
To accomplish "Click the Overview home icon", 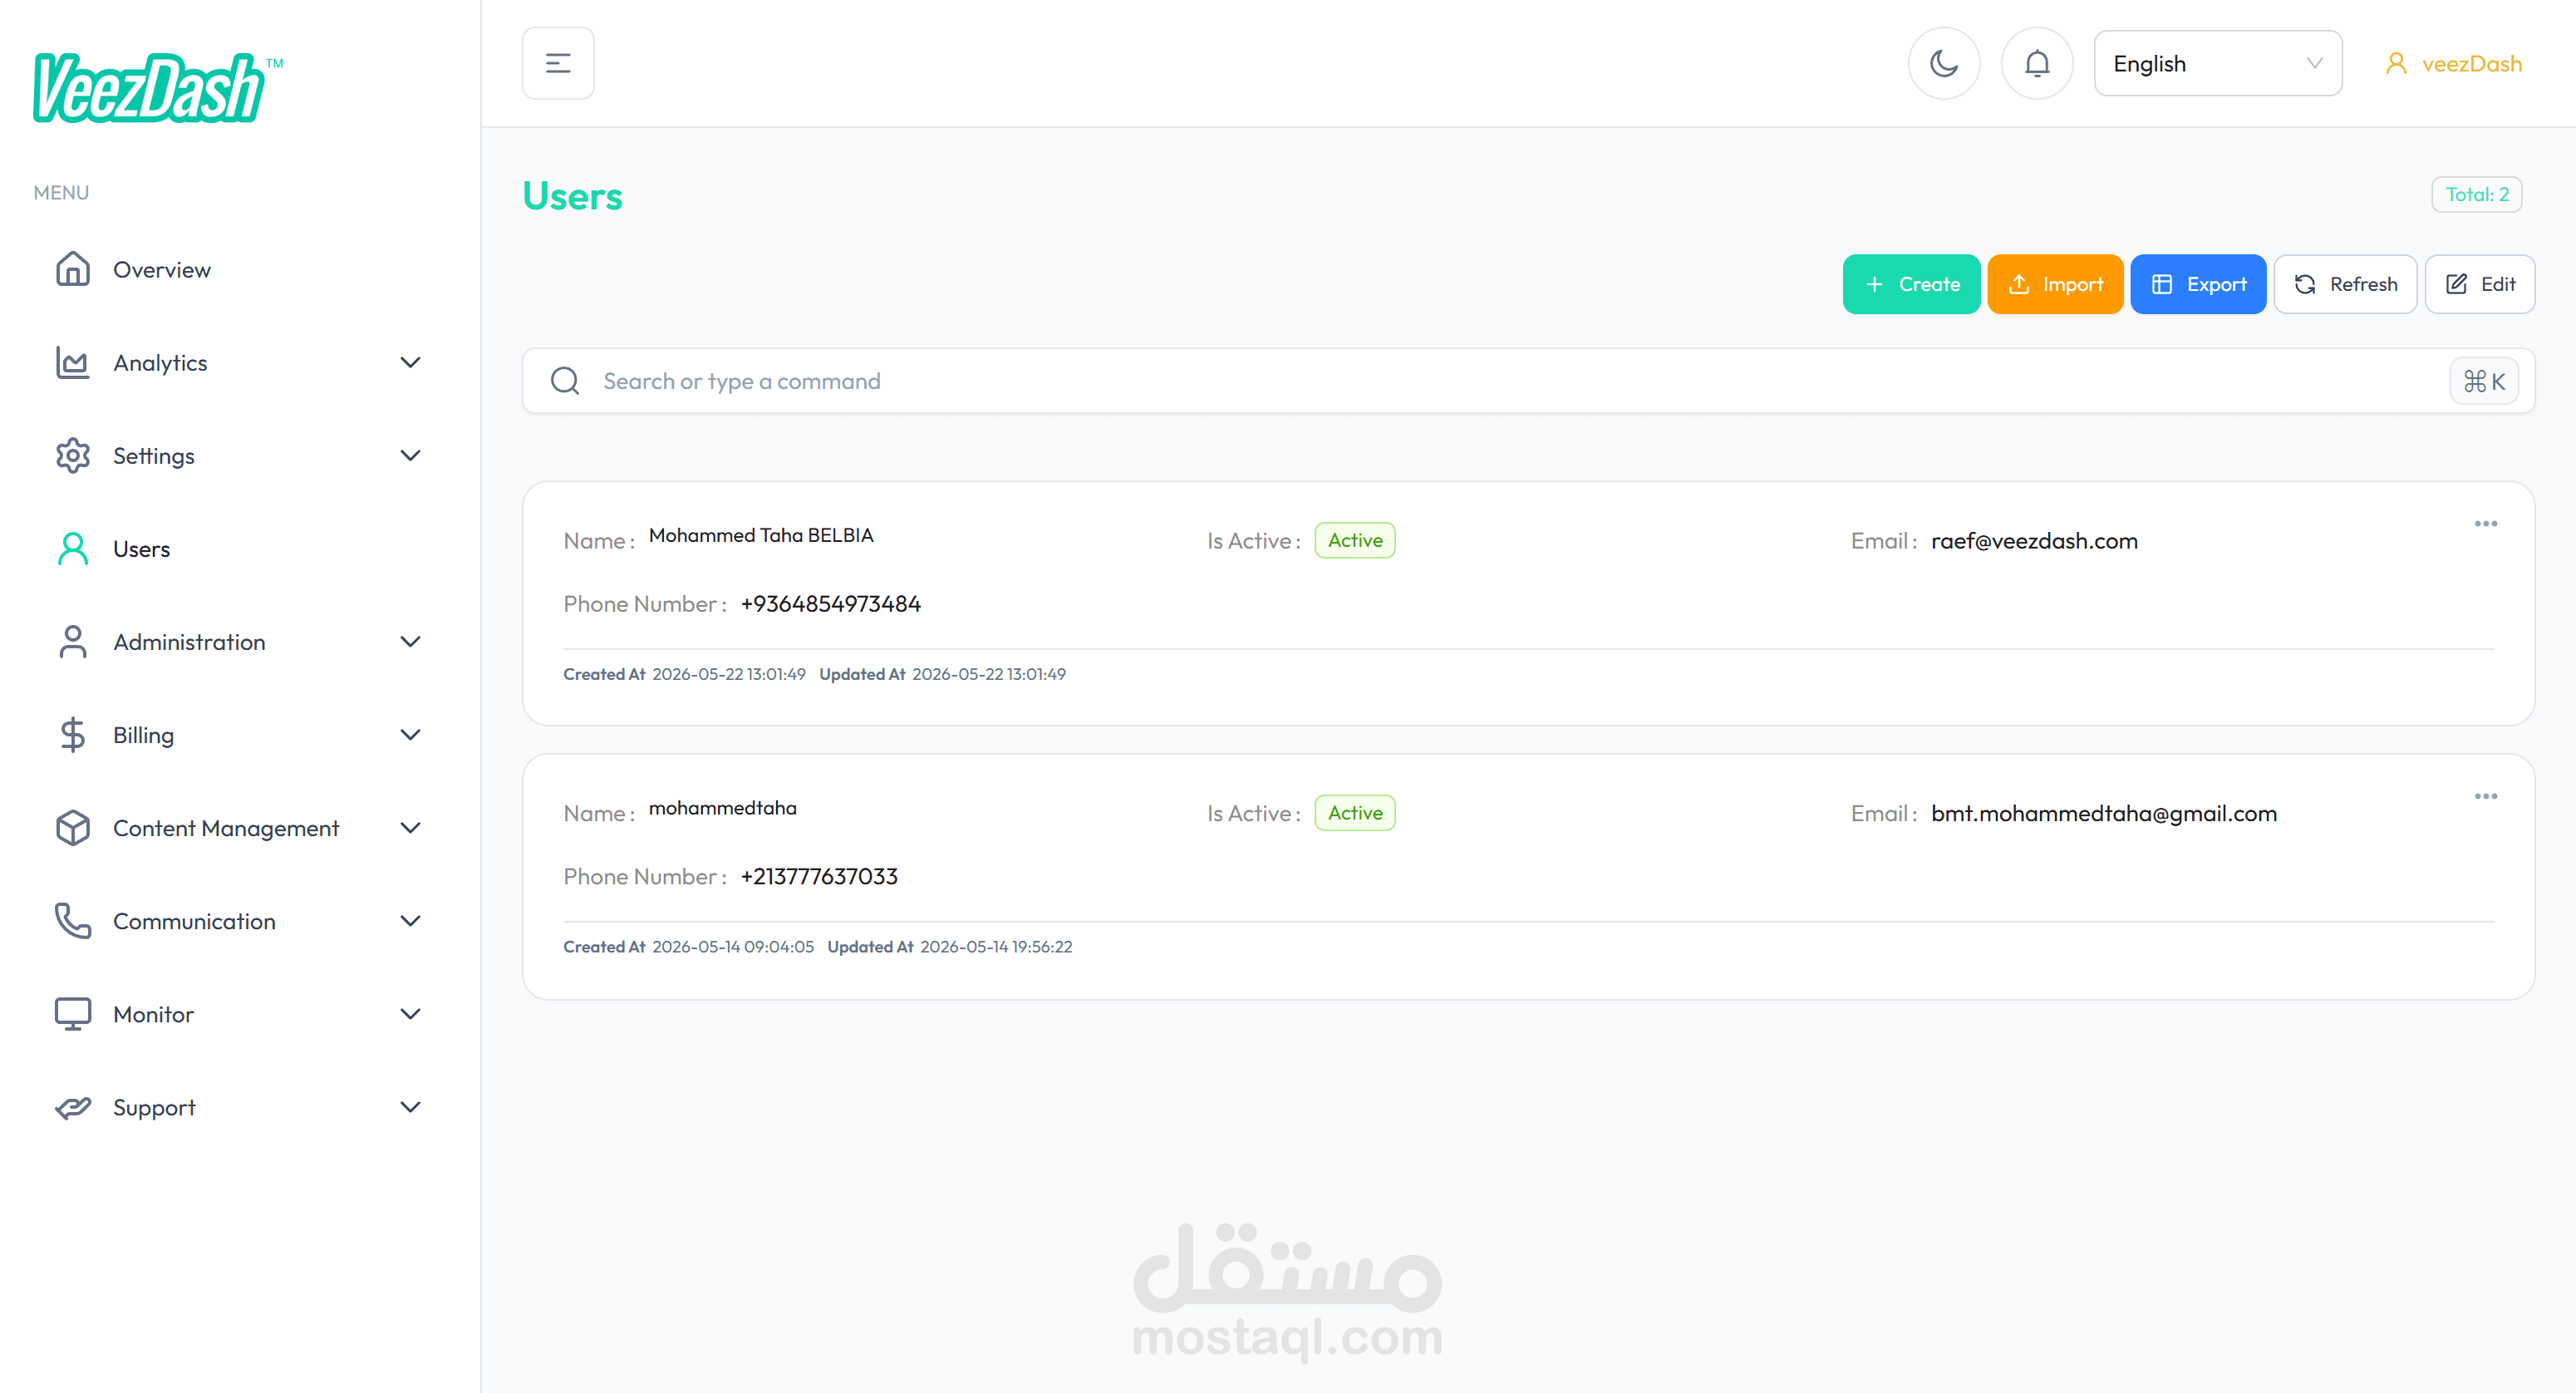I will click(x=73, y=269).
